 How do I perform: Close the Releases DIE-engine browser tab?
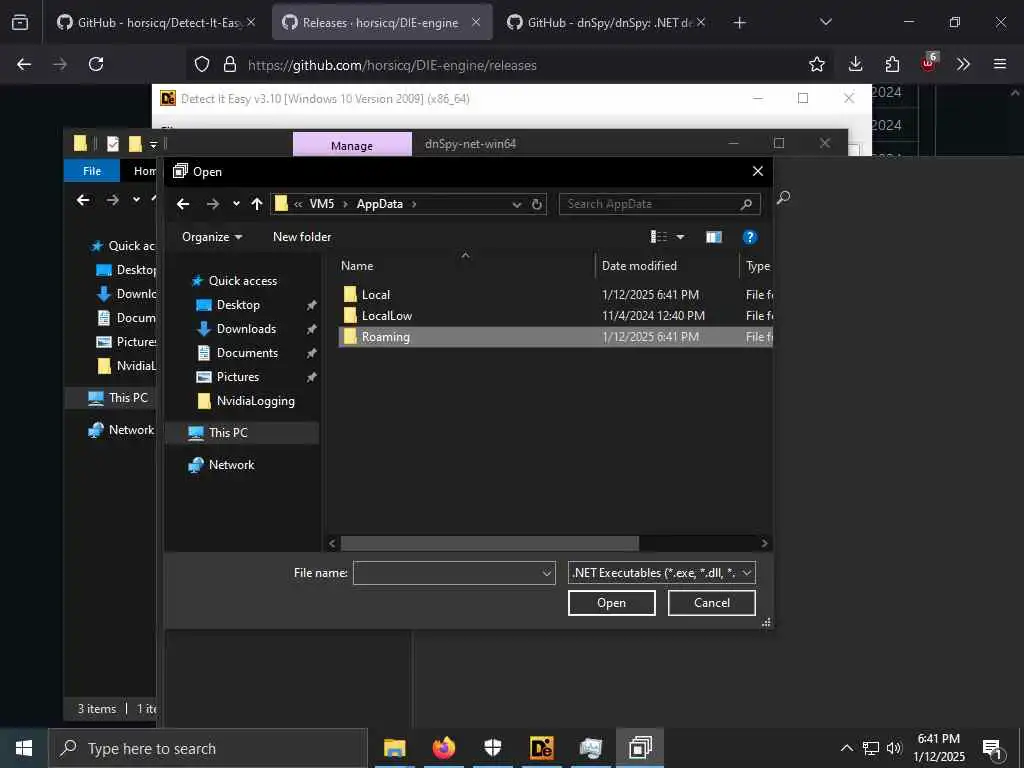pyautogui.click(x=476, y=23)
